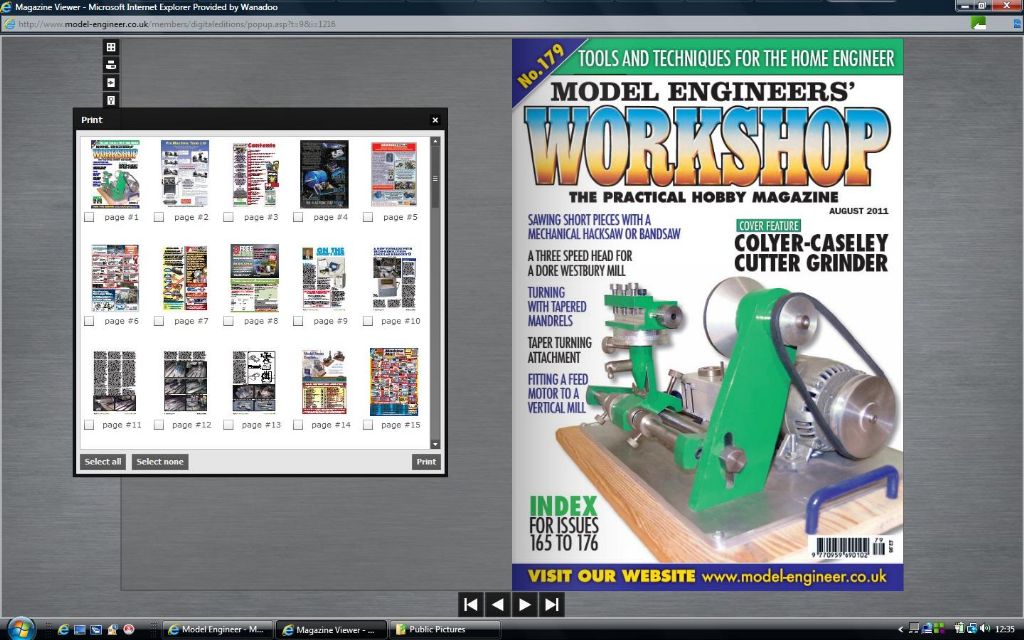The height and width of the screenshot is (640, 1024).
Task: Click the zoom magnifier icon in the viewer toolbar
Action: point(111,100)
